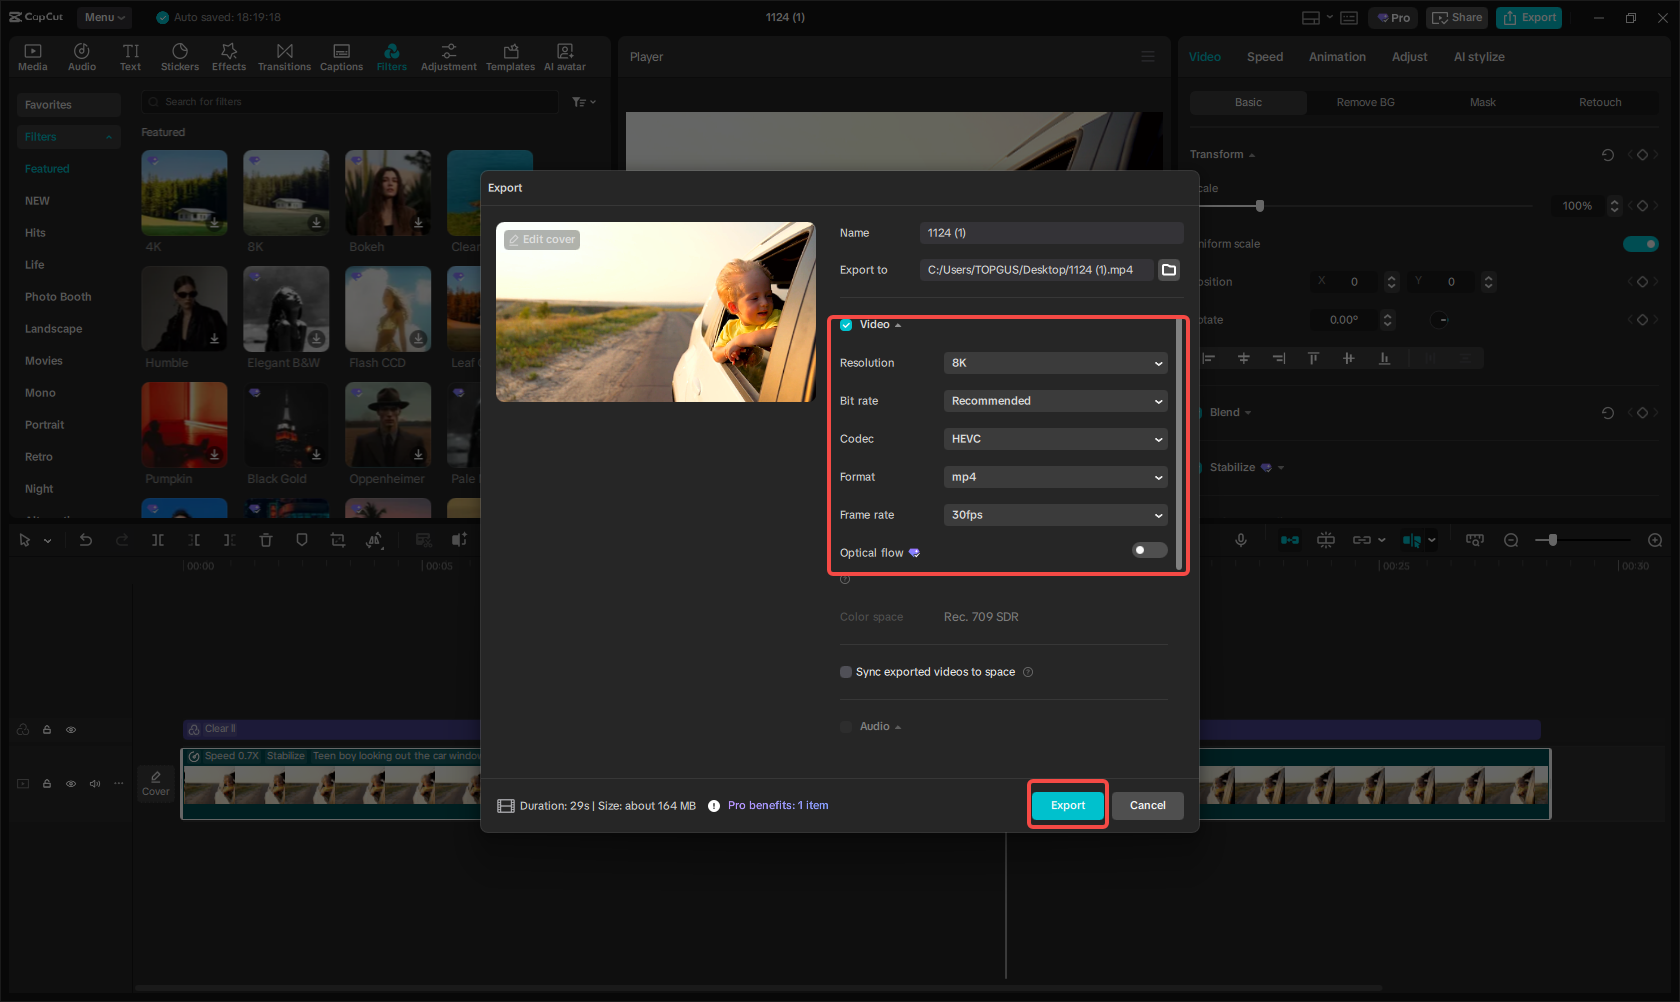The image size is (1680, 1002).
Task: Open the folder browser for the export path
Action: [x=1168, y=269]
